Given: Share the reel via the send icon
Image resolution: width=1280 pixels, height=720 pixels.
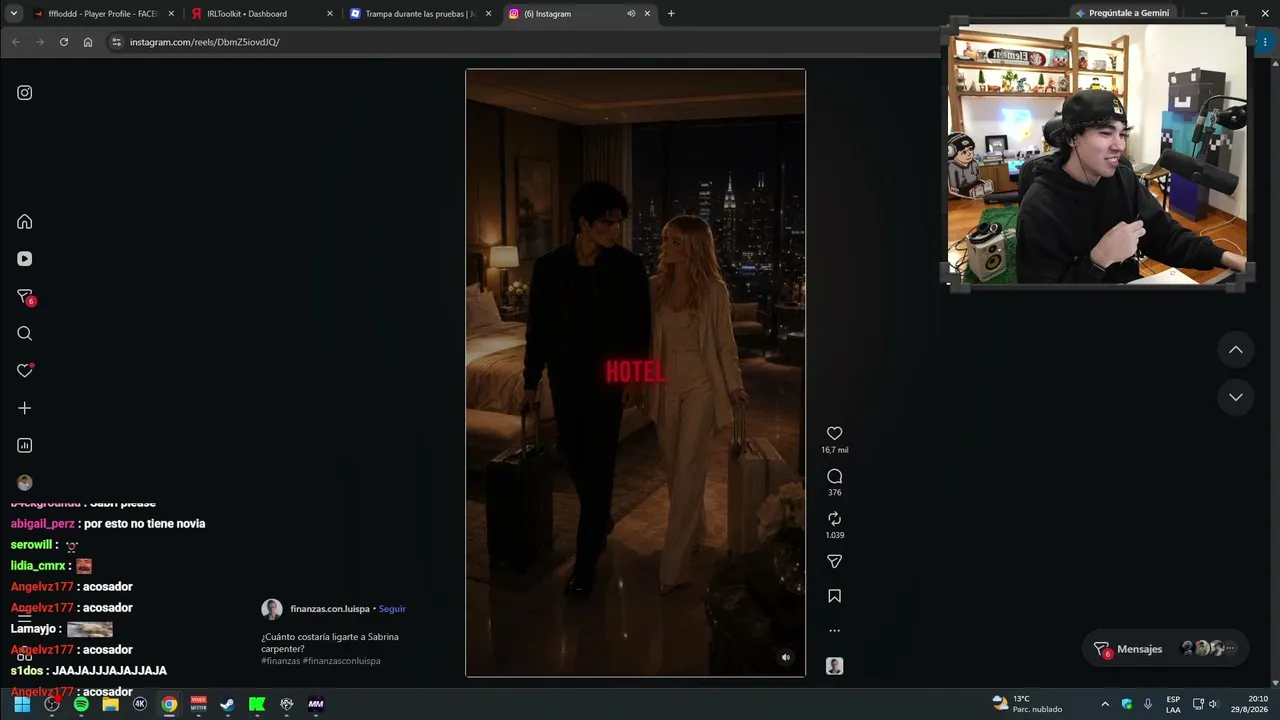Looking at the screenshot, I should tap(835, 562).
